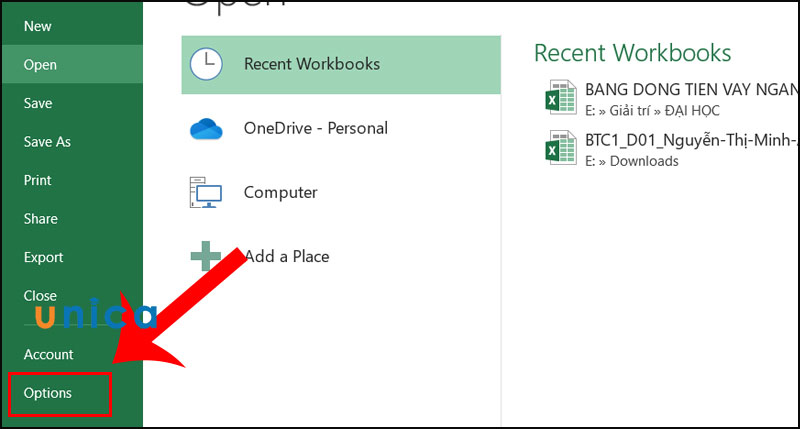The image size is (800, 429).
Task: Open the Save As page
Action: (x=47, y=142)
